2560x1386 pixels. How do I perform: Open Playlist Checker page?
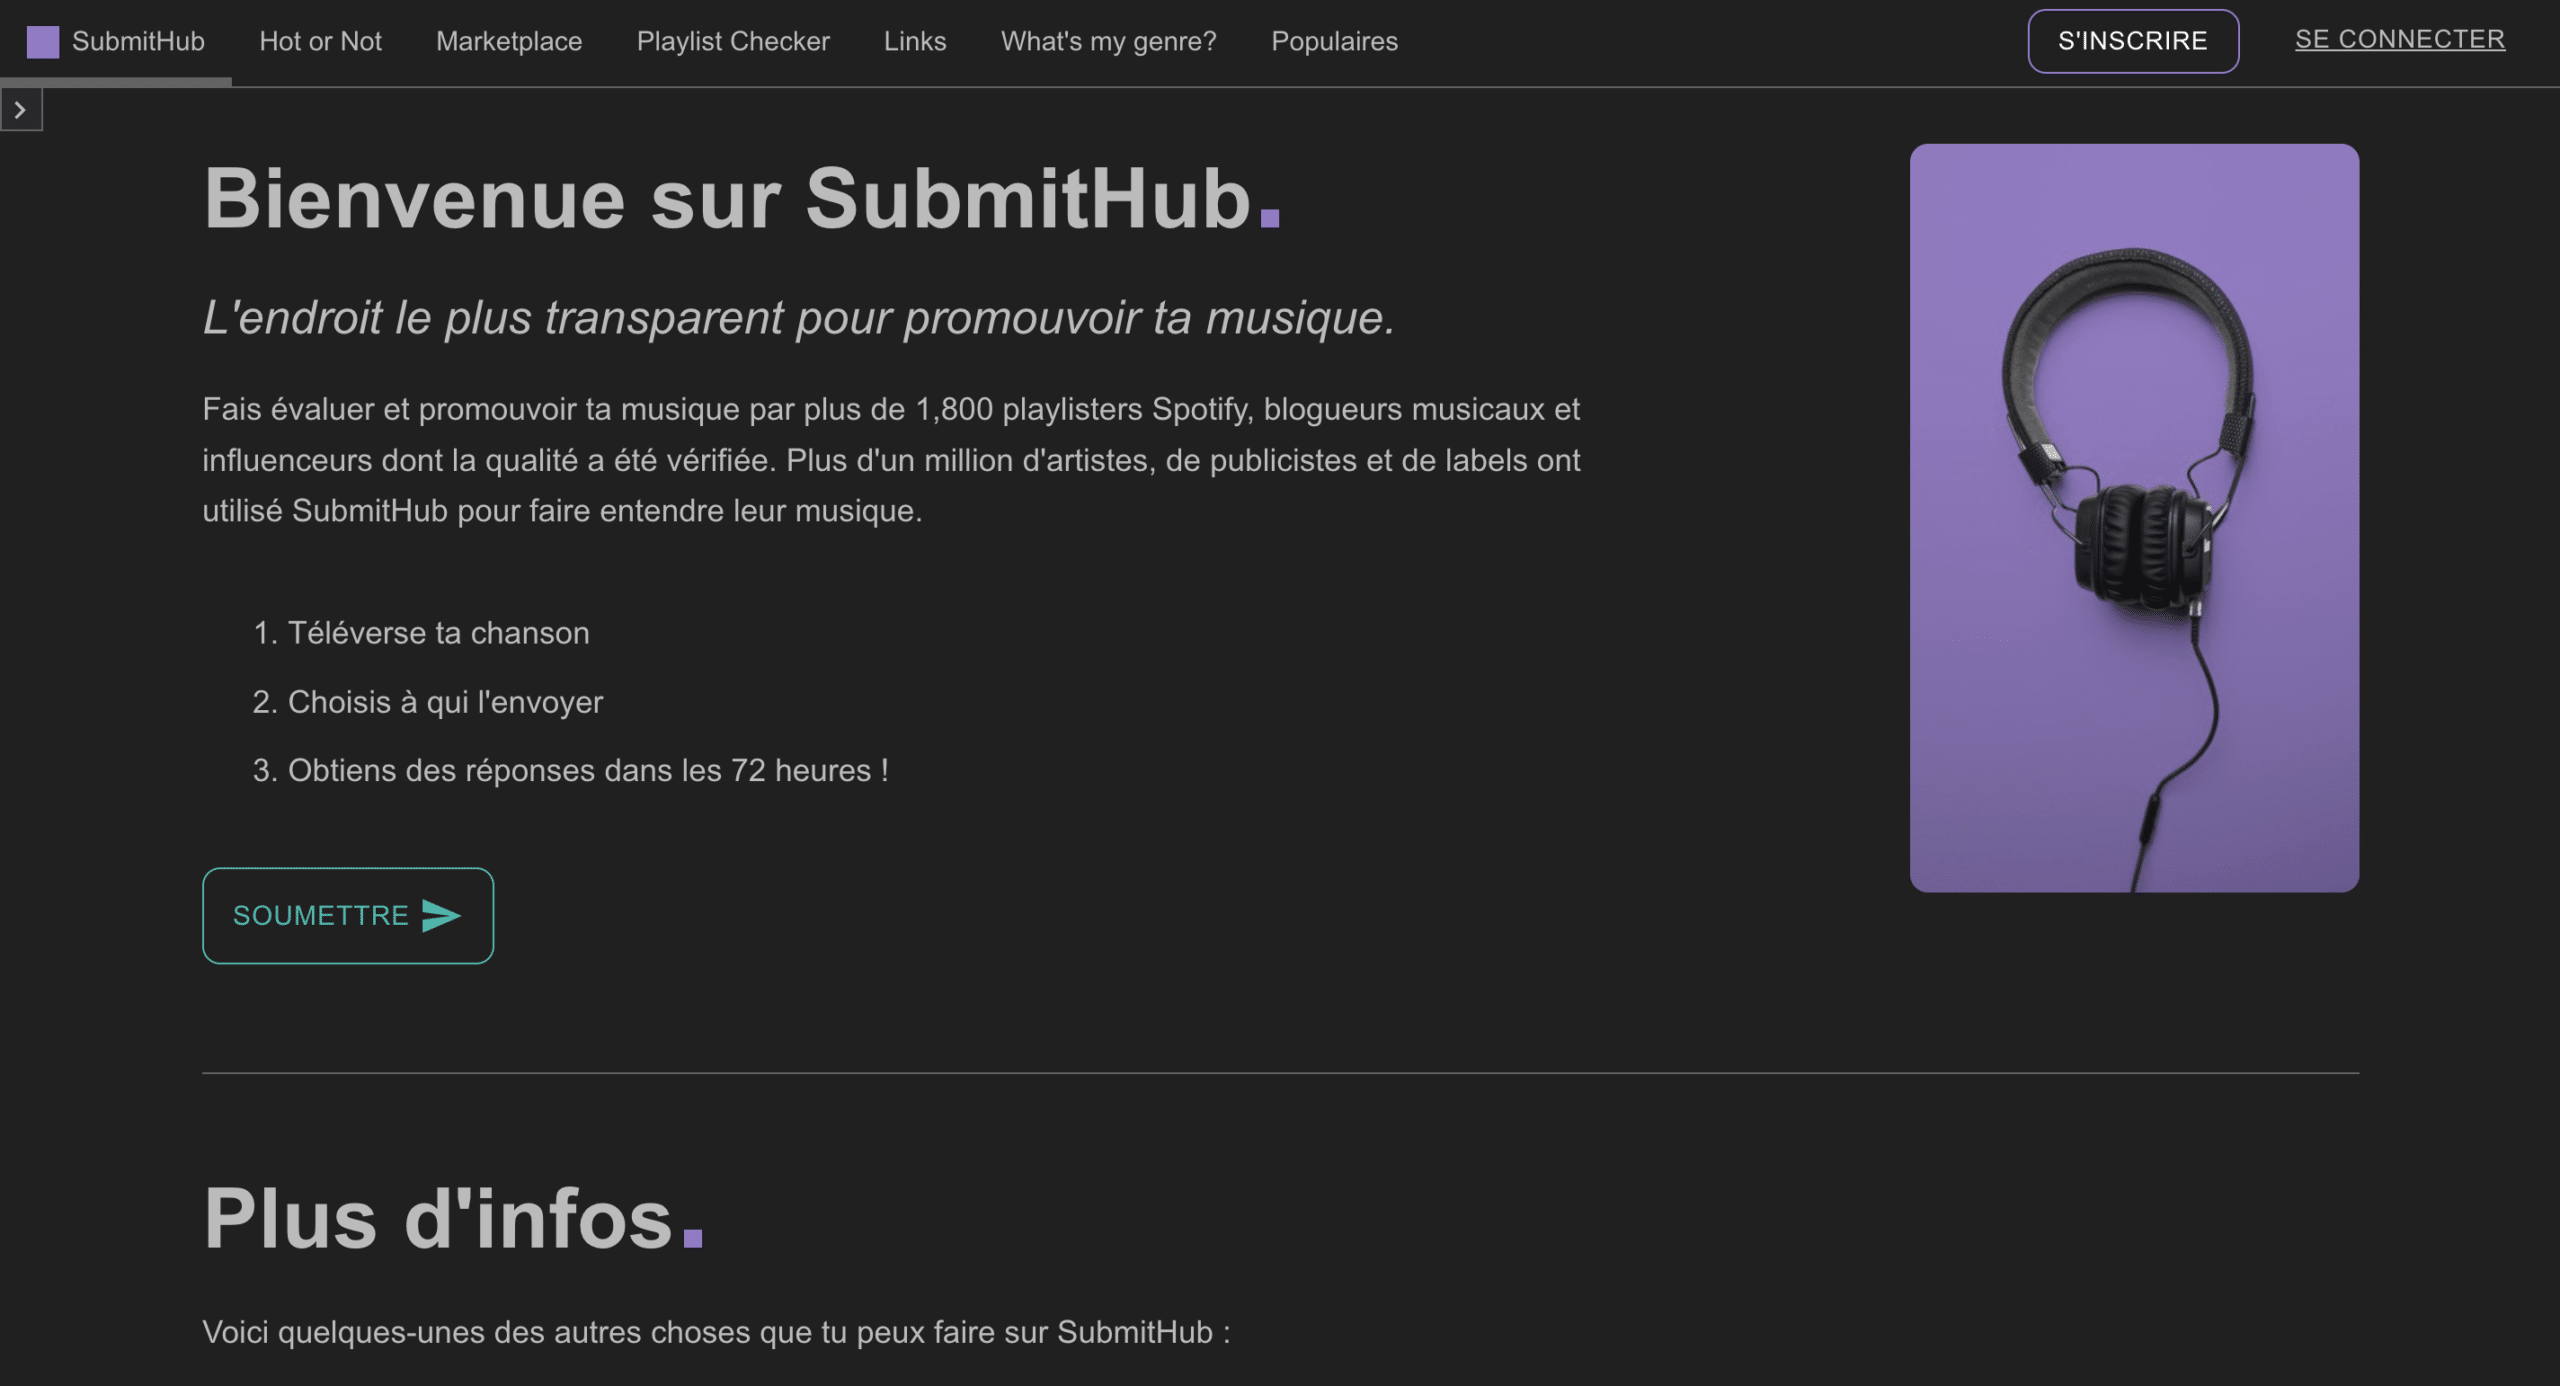click(733, 42)
